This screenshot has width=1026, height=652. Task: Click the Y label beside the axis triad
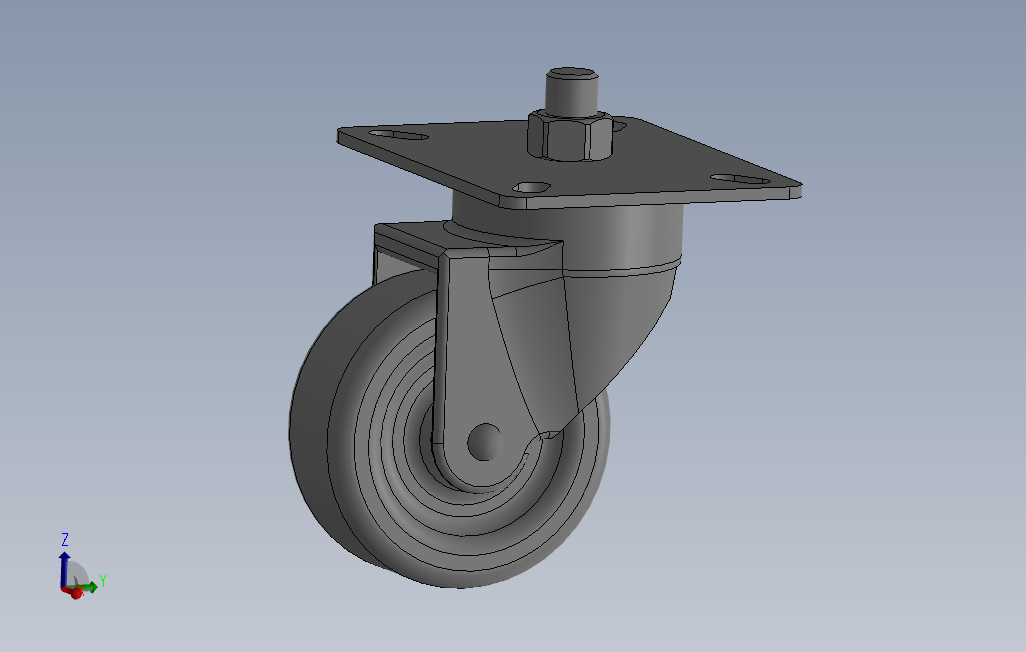click(x=103, y=581)
